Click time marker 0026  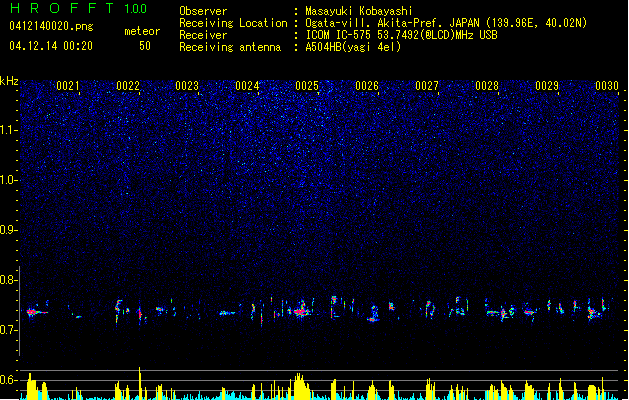coord(367,86)
